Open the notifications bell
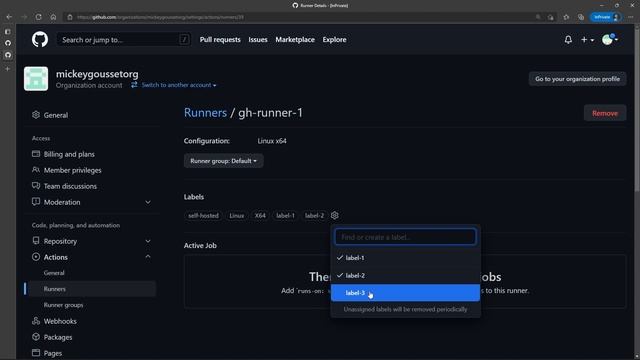This screenshot has height=360, width=640. tap(568, 40)
